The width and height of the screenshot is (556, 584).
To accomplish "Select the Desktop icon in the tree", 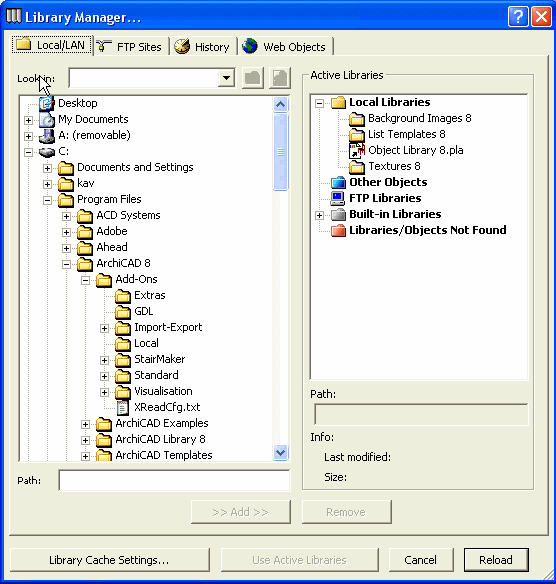I will click(x=47, y=103).
